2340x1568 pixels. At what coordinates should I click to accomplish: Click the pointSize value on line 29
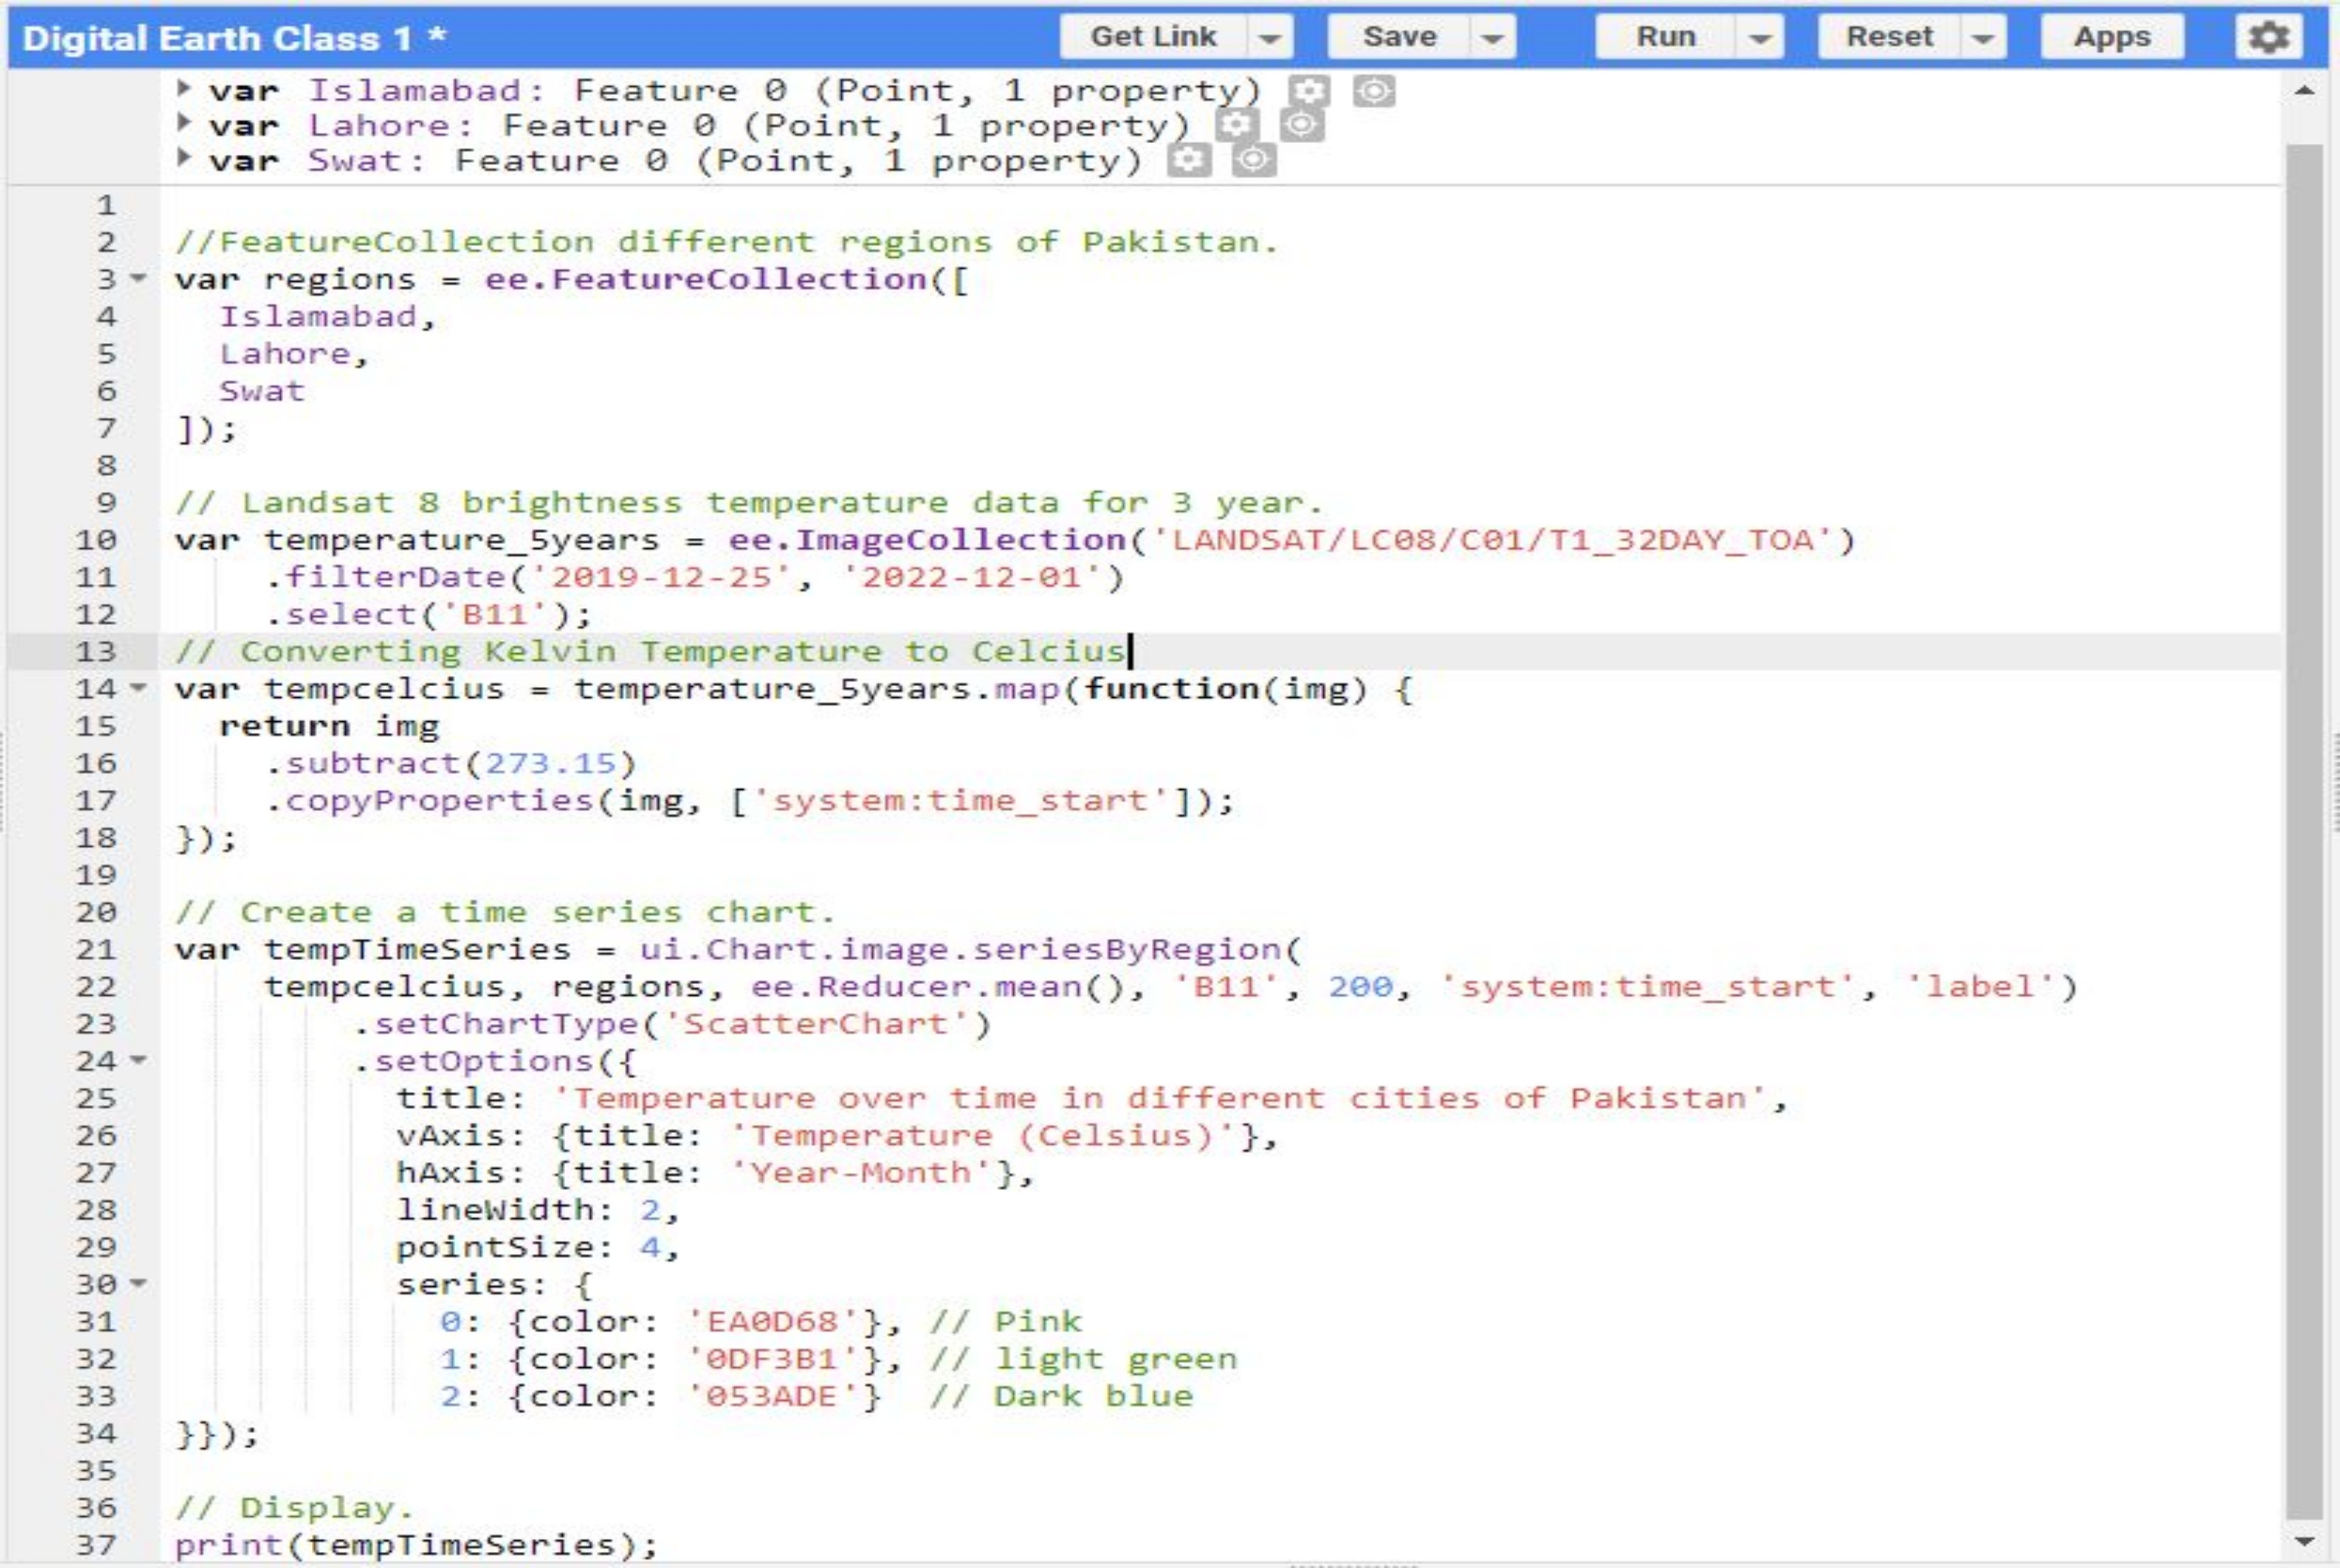point(650,1247)
